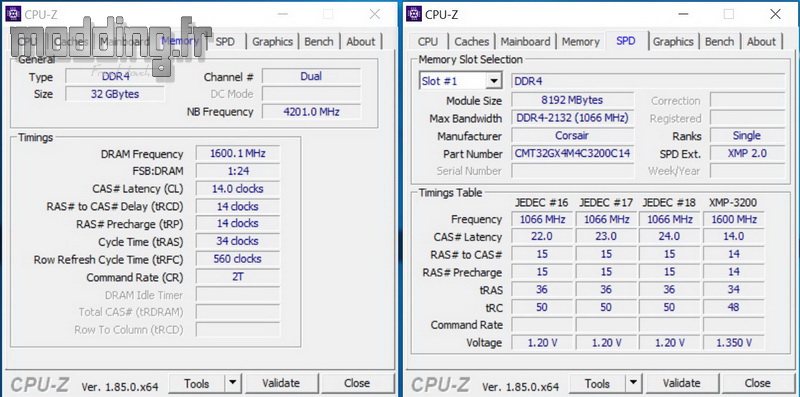Expand Tools dropdown arrow in left window

point(233,383)
